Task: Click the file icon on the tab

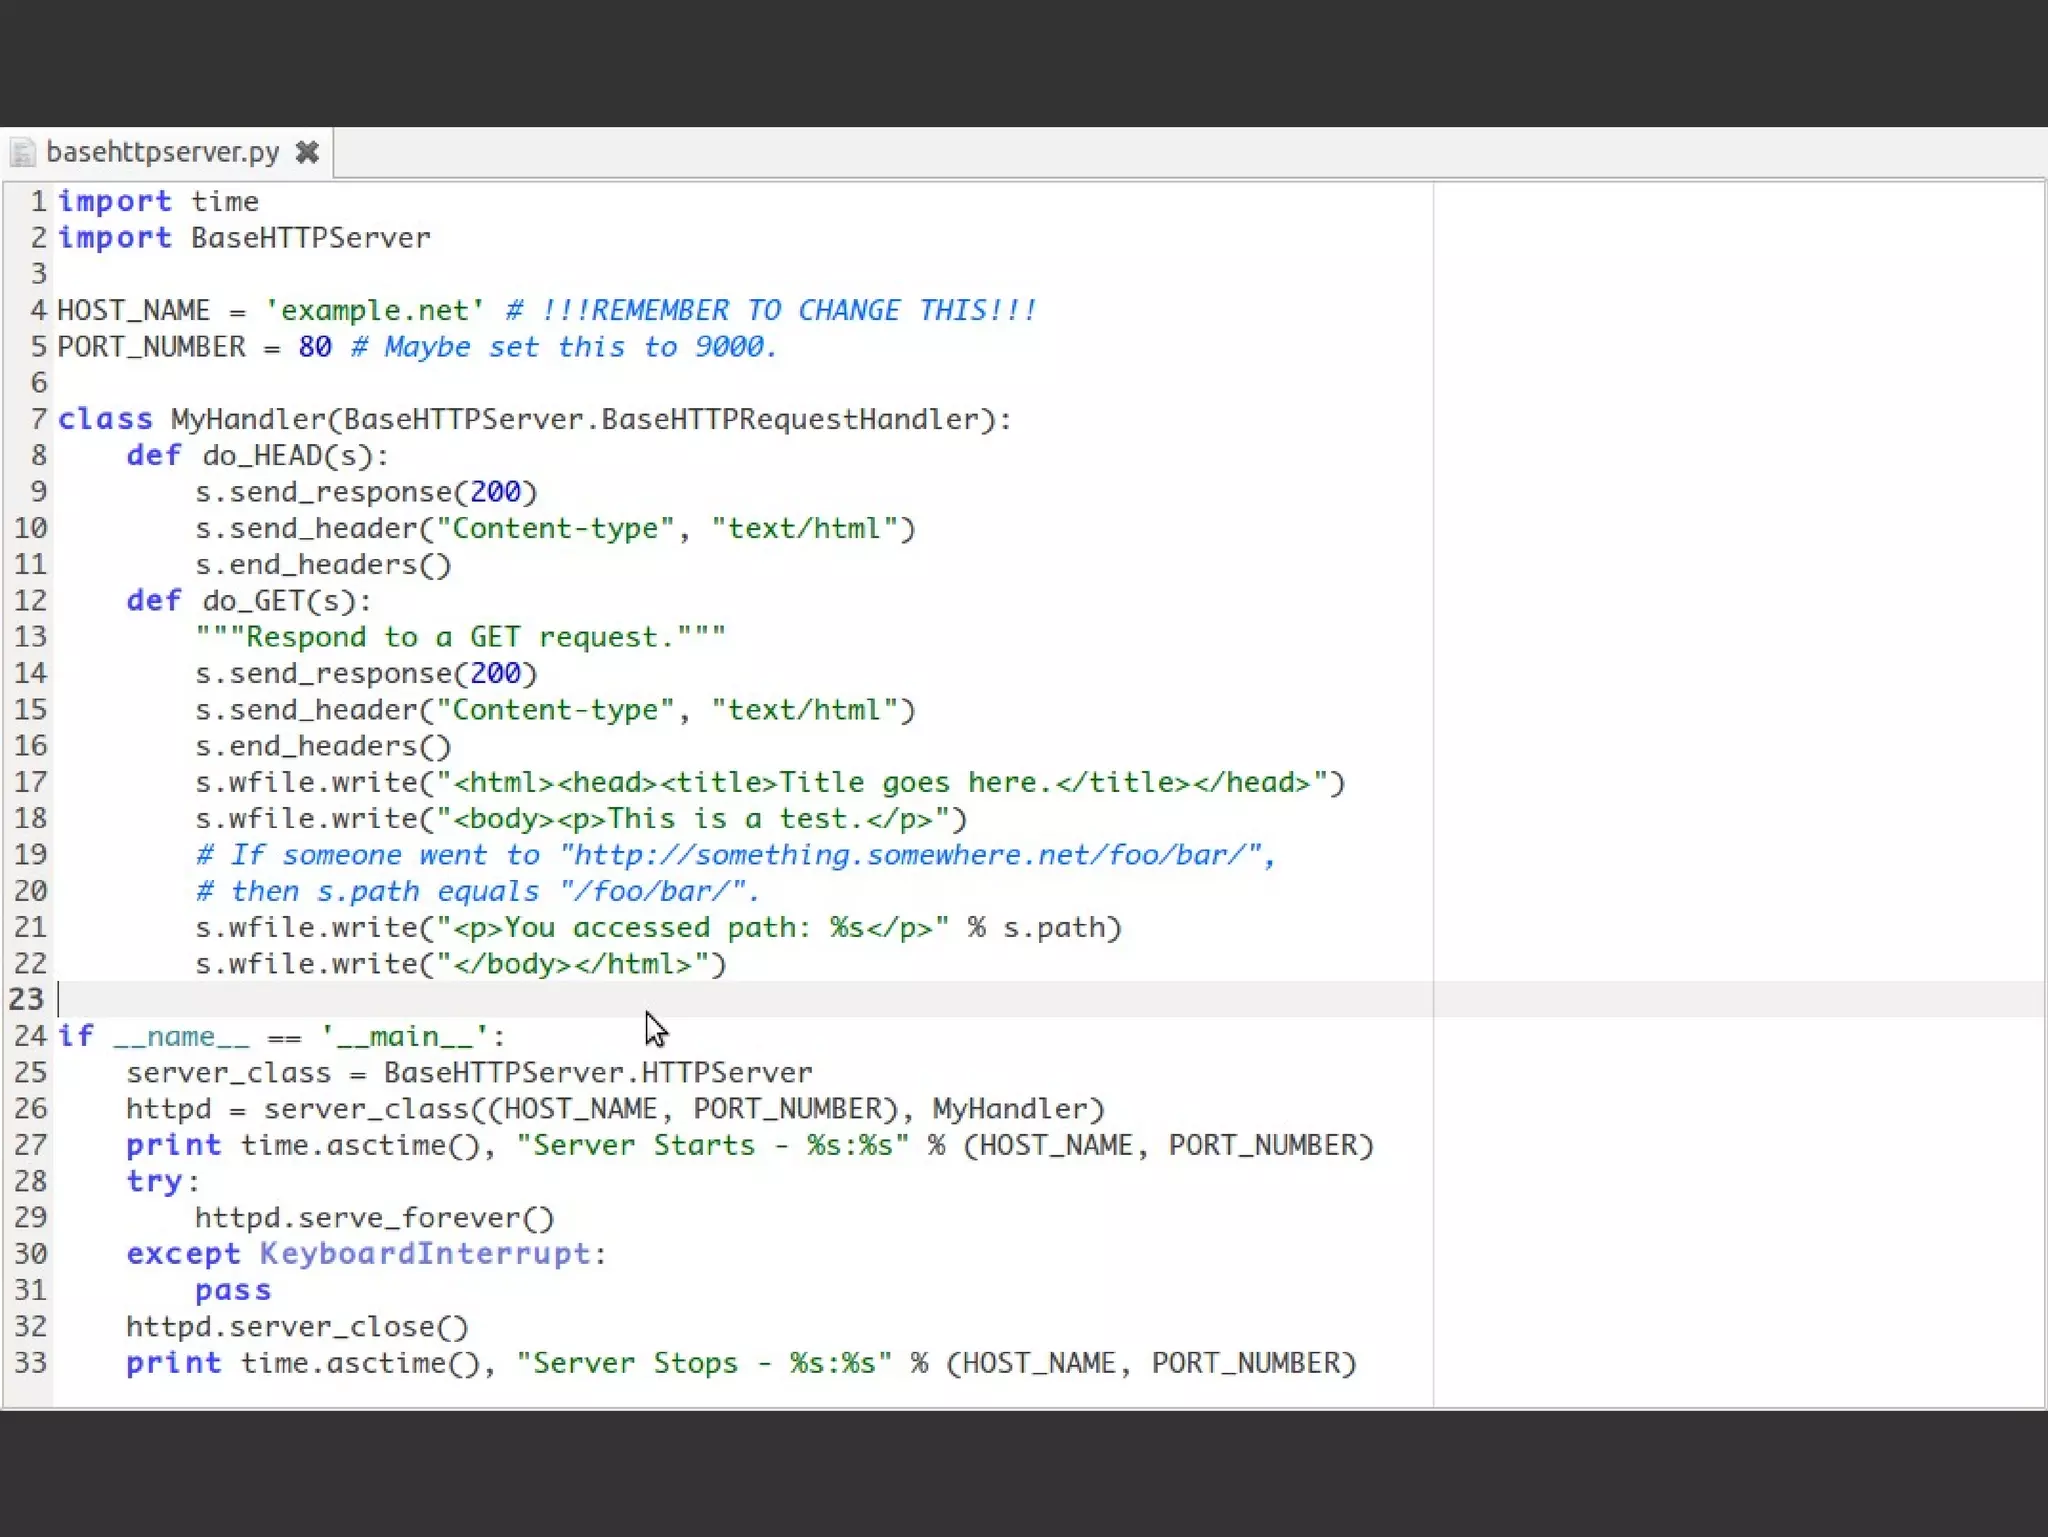Action: tap(23, 153)
